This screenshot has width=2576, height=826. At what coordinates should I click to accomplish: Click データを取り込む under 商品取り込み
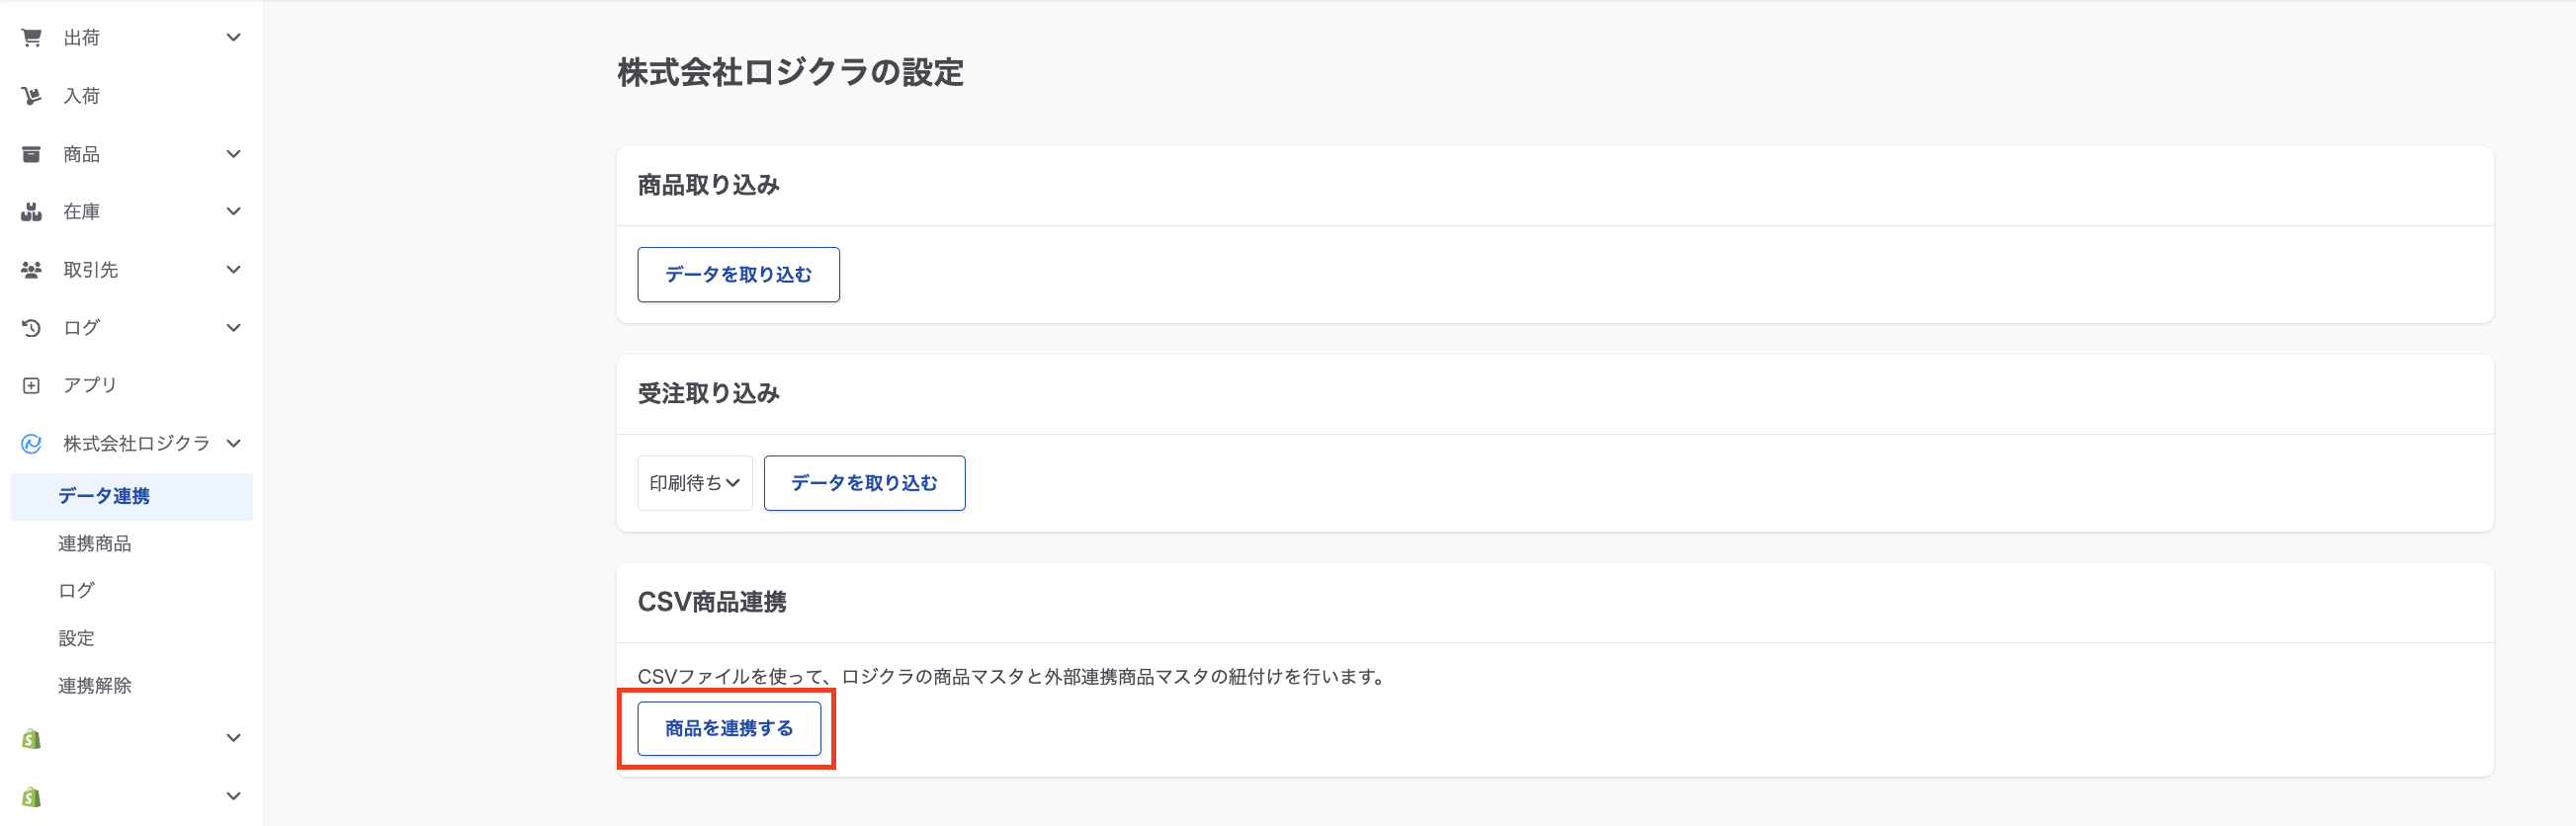[x=738, y=275]
